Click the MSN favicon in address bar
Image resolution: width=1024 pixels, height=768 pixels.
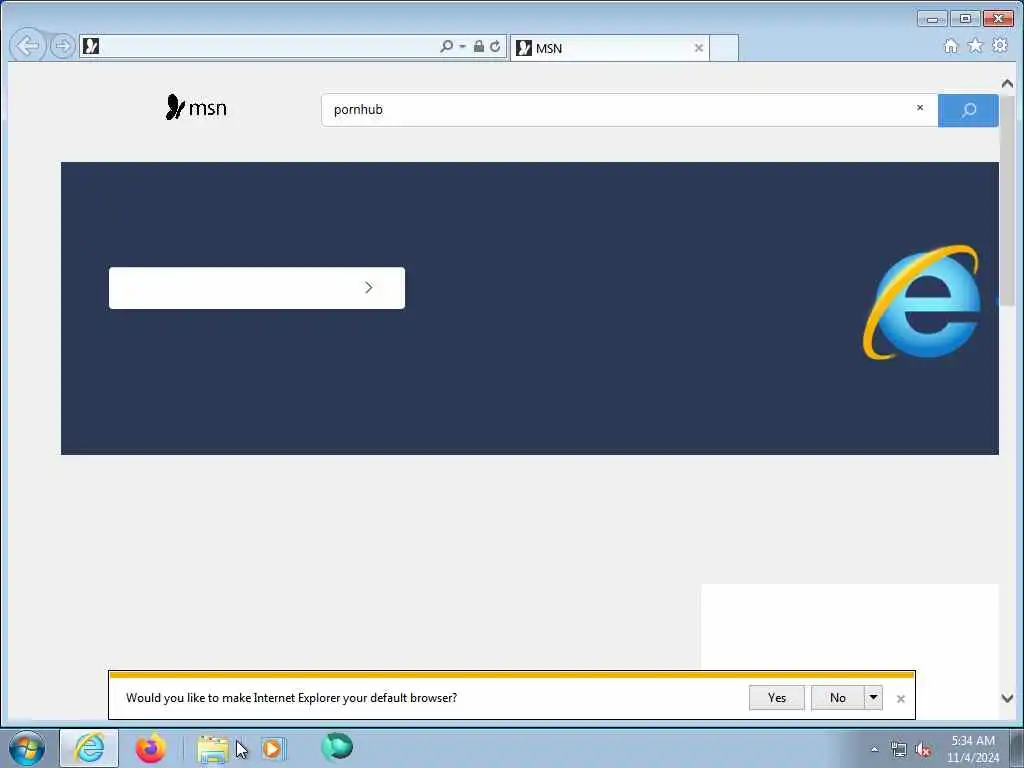(x=91, y=46)
